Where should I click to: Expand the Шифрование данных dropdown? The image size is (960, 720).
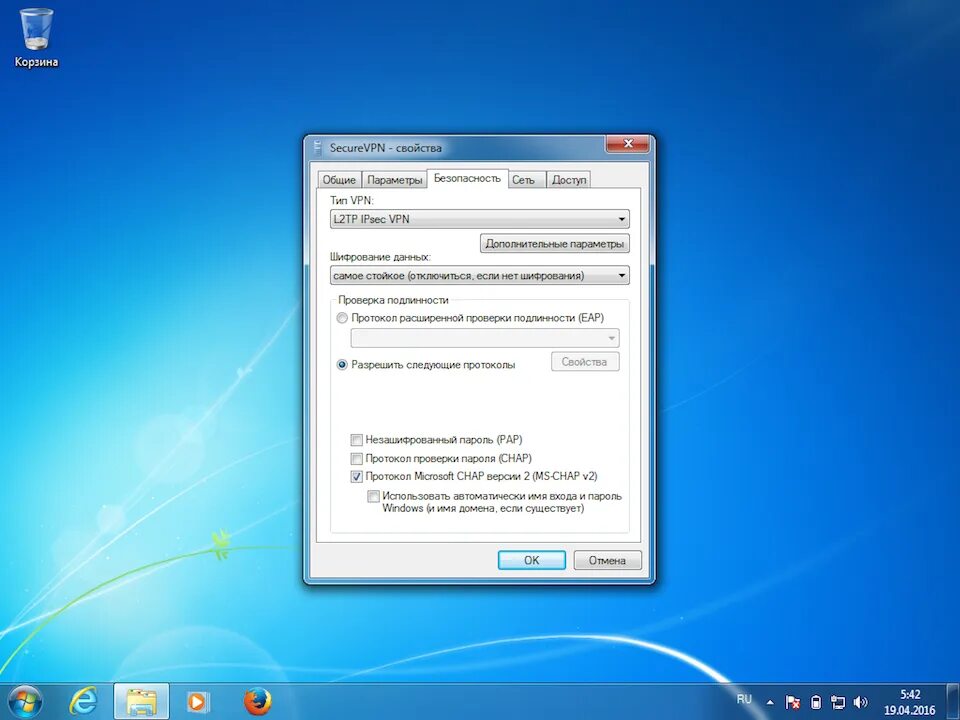(x=479, y=276)
